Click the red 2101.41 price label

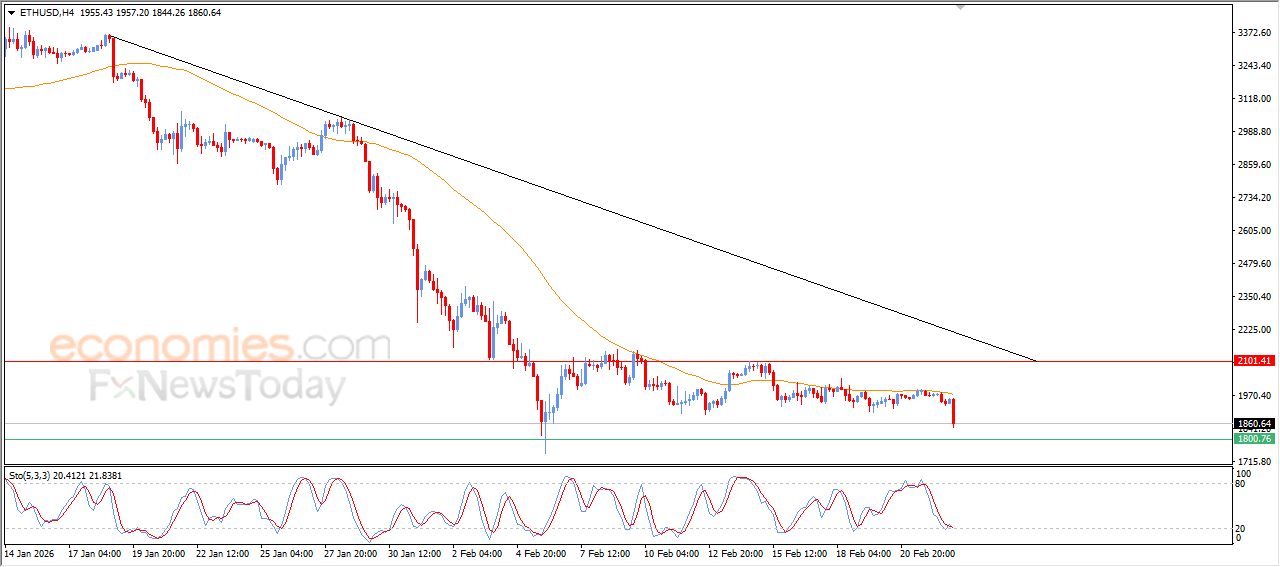click(x=1253, y=361)
